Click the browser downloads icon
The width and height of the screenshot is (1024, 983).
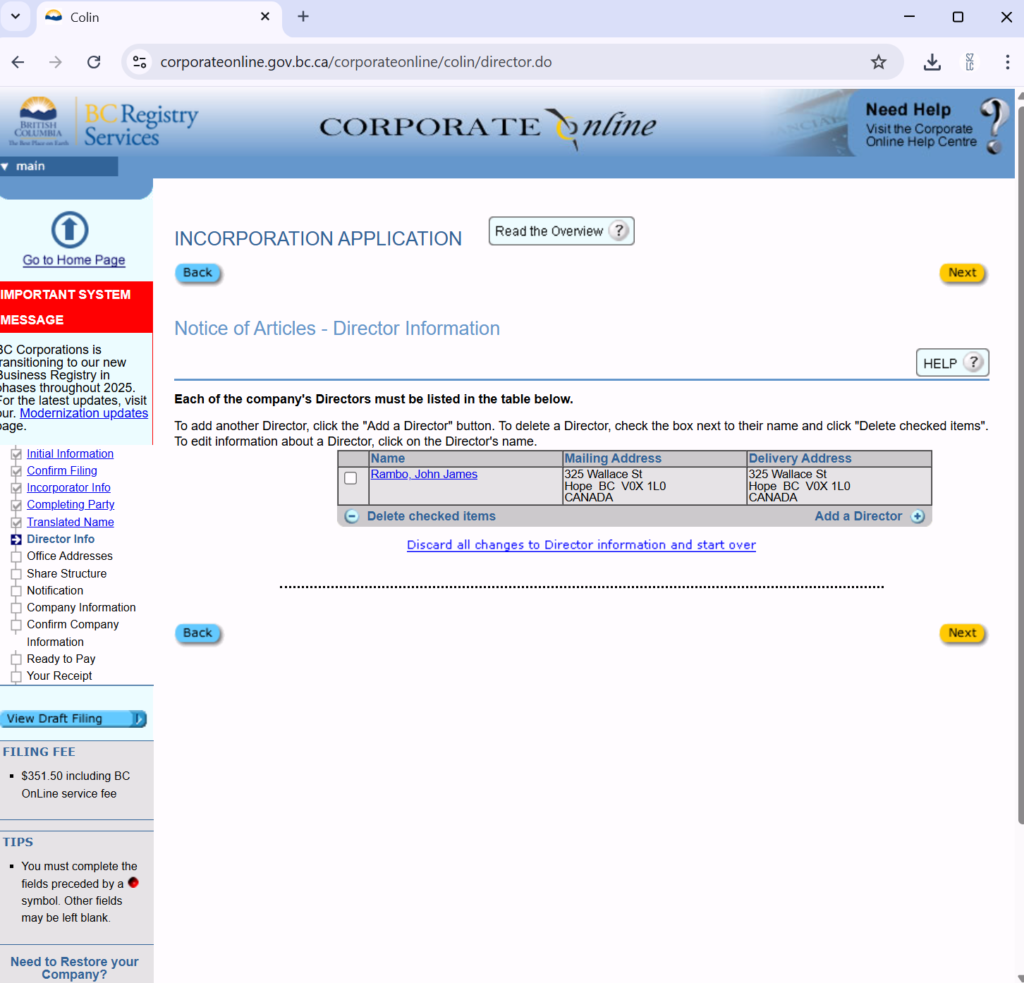click(x=932, y=62)
